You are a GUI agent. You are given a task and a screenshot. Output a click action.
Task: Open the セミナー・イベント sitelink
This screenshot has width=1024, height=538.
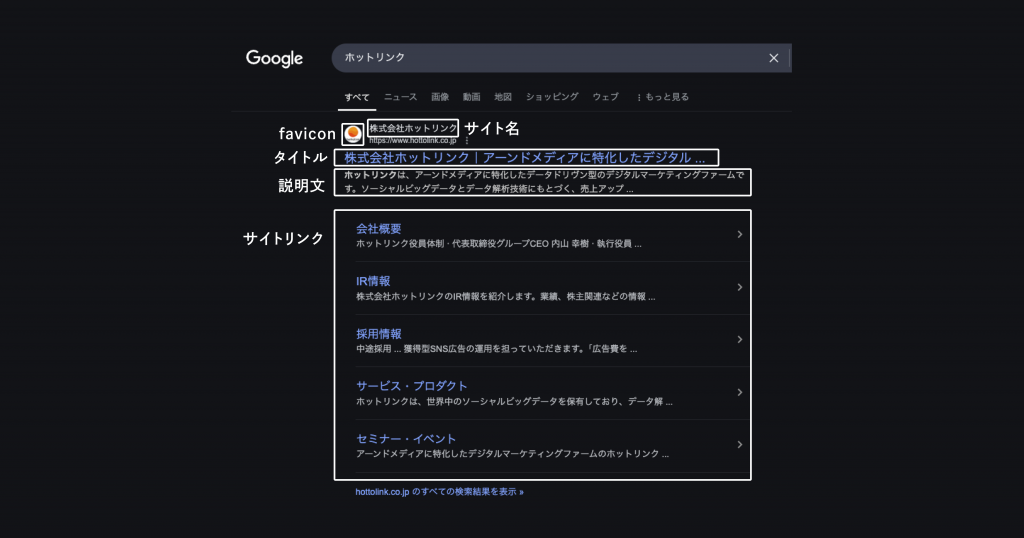[x=406, y=439]
